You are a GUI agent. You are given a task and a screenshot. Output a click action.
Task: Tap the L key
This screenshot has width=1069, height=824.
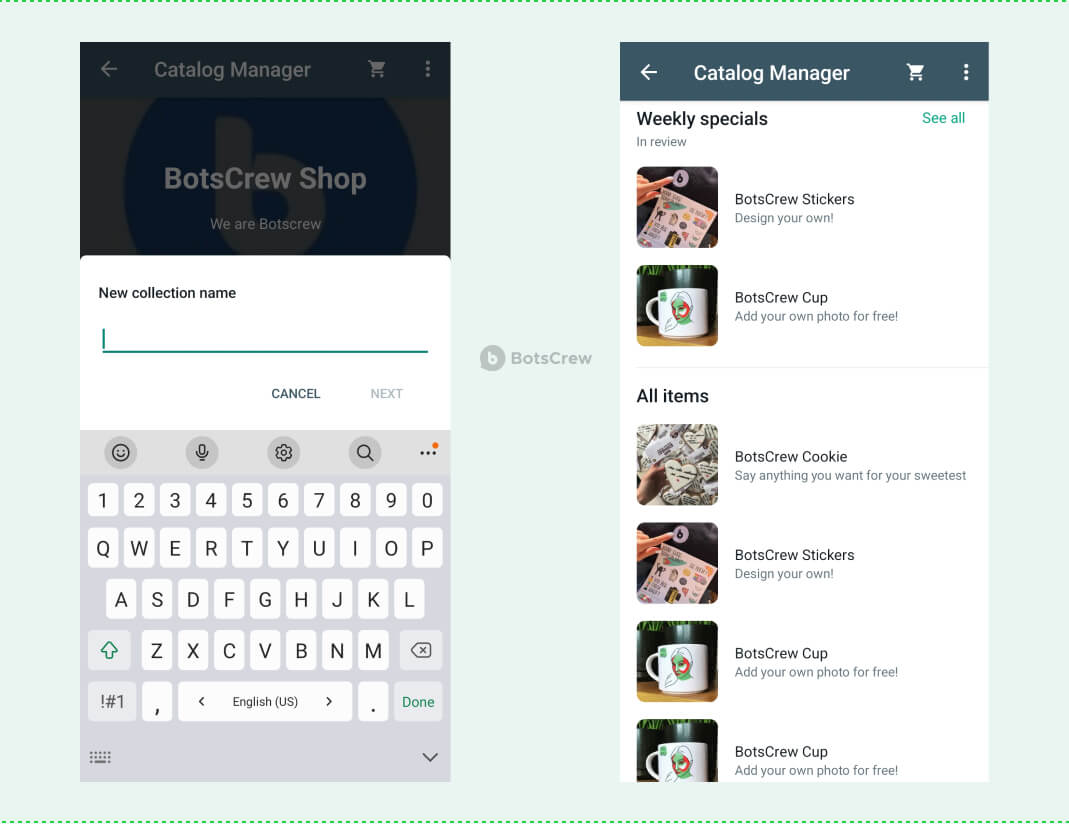click(409, 600)
